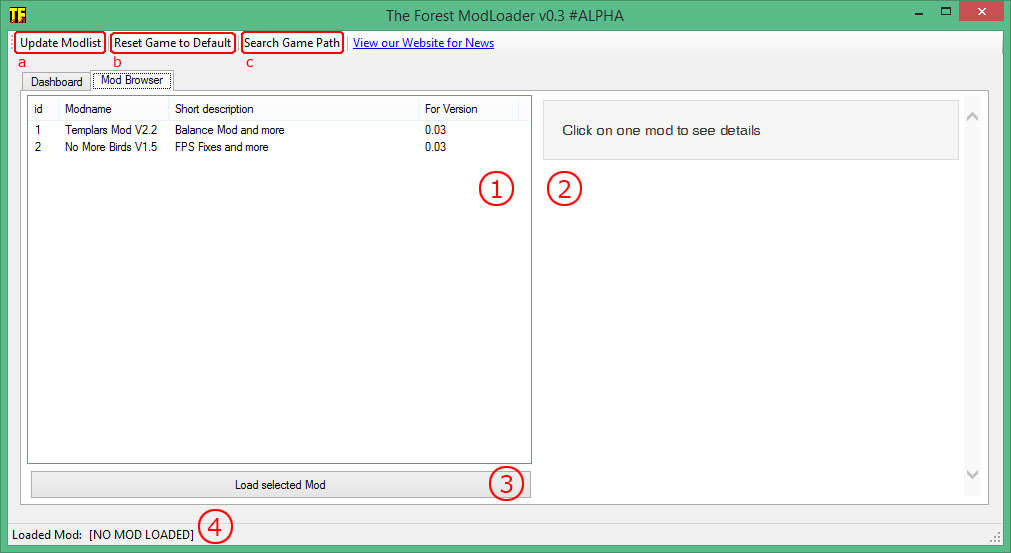This screenshot has width=1011, height=553.
Task: Click the details panel scroll down arrow
Action: coord(972,475)
